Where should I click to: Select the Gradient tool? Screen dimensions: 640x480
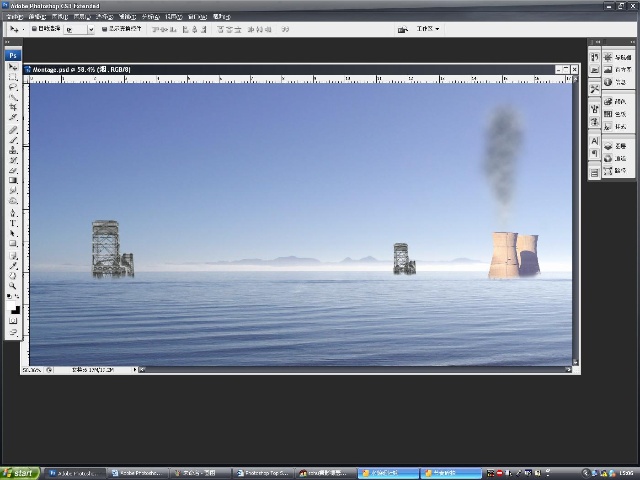tap(13, 180)
